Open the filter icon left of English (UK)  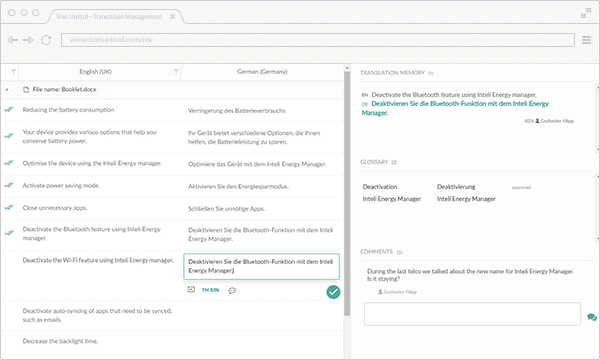coord(14,72)
